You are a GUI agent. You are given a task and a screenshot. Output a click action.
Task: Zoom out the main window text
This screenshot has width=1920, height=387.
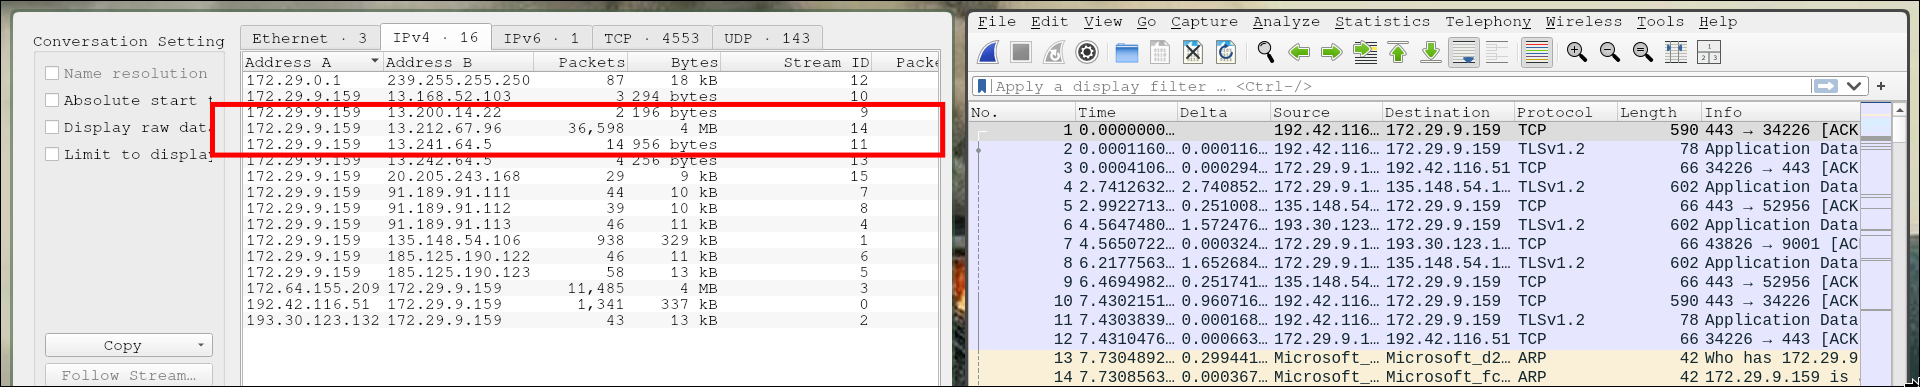[1610, 52]
